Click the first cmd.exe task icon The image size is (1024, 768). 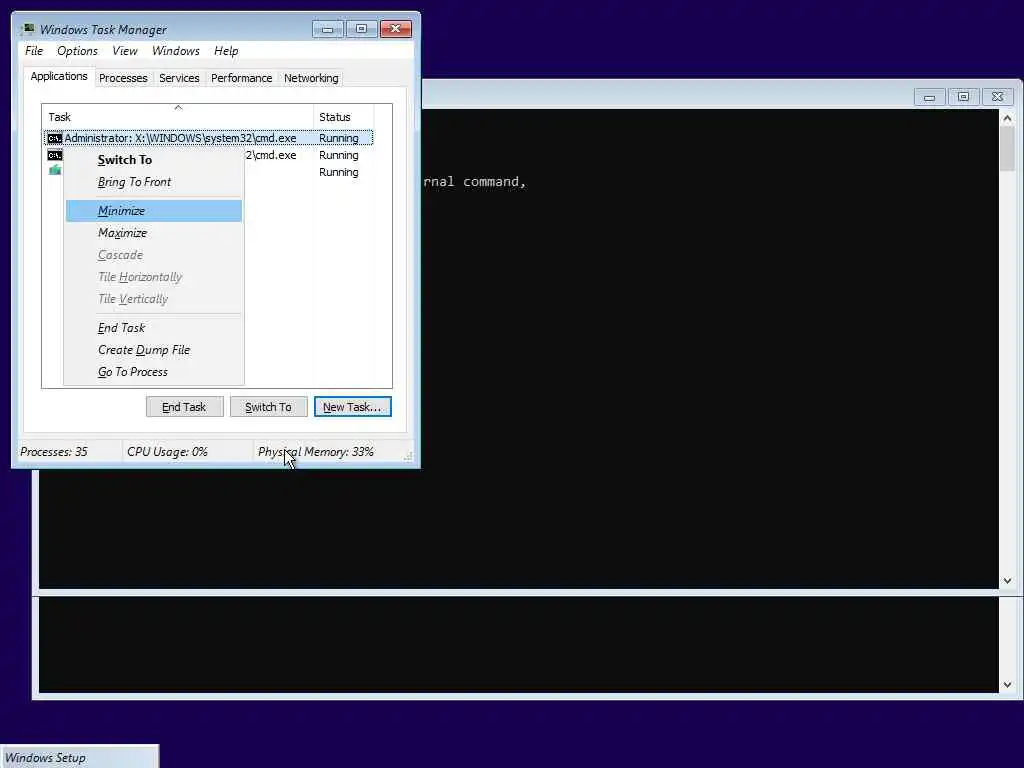(x=55, y=138)
